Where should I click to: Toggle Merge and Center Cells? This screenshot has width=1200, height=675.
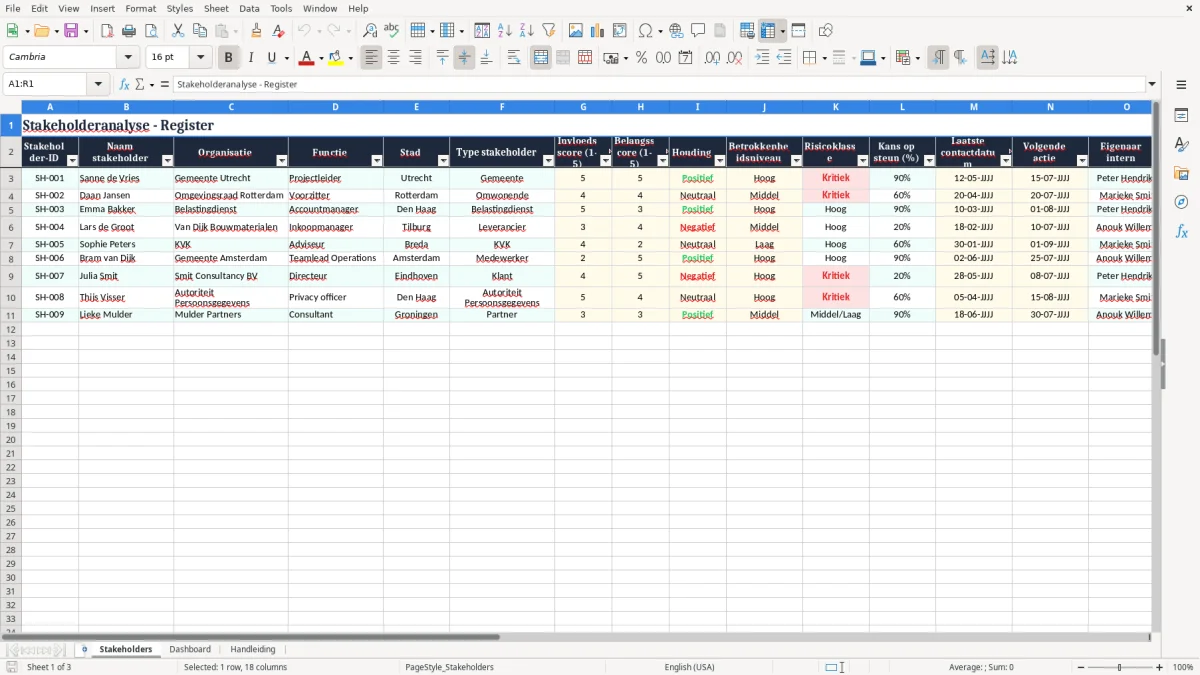coord(541,58)
